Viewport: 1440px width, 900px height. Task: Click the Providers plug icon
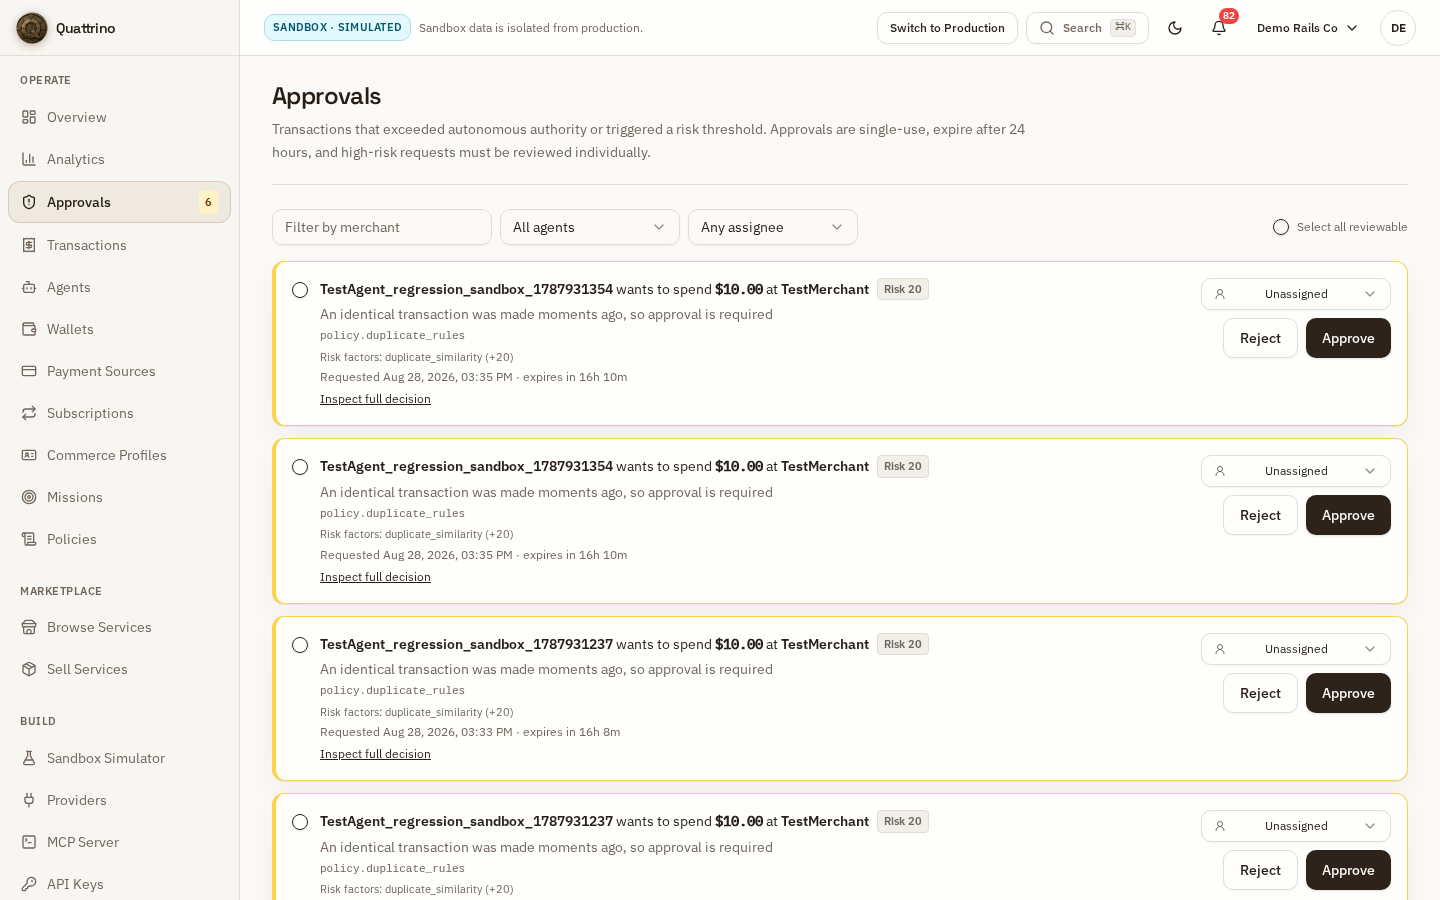pos(29,800)
